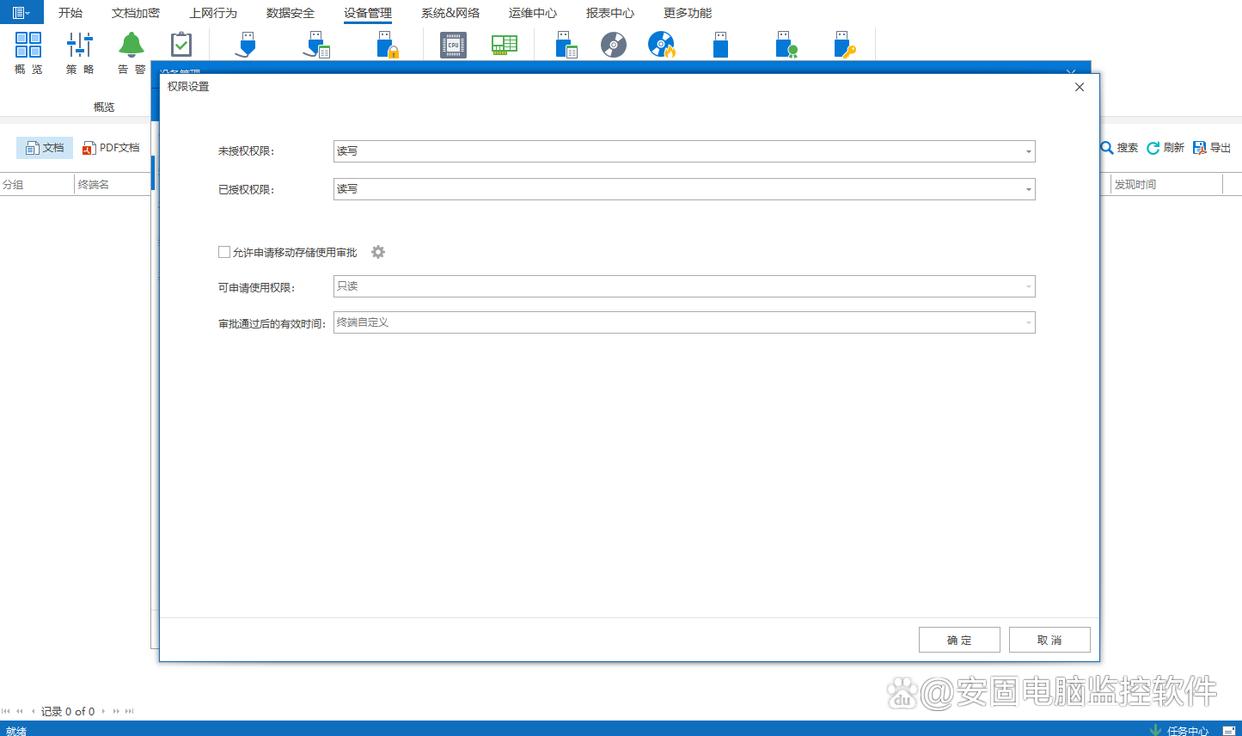
Task: Click the 策略 policy sliders icon
Action: tap(80, 52)
